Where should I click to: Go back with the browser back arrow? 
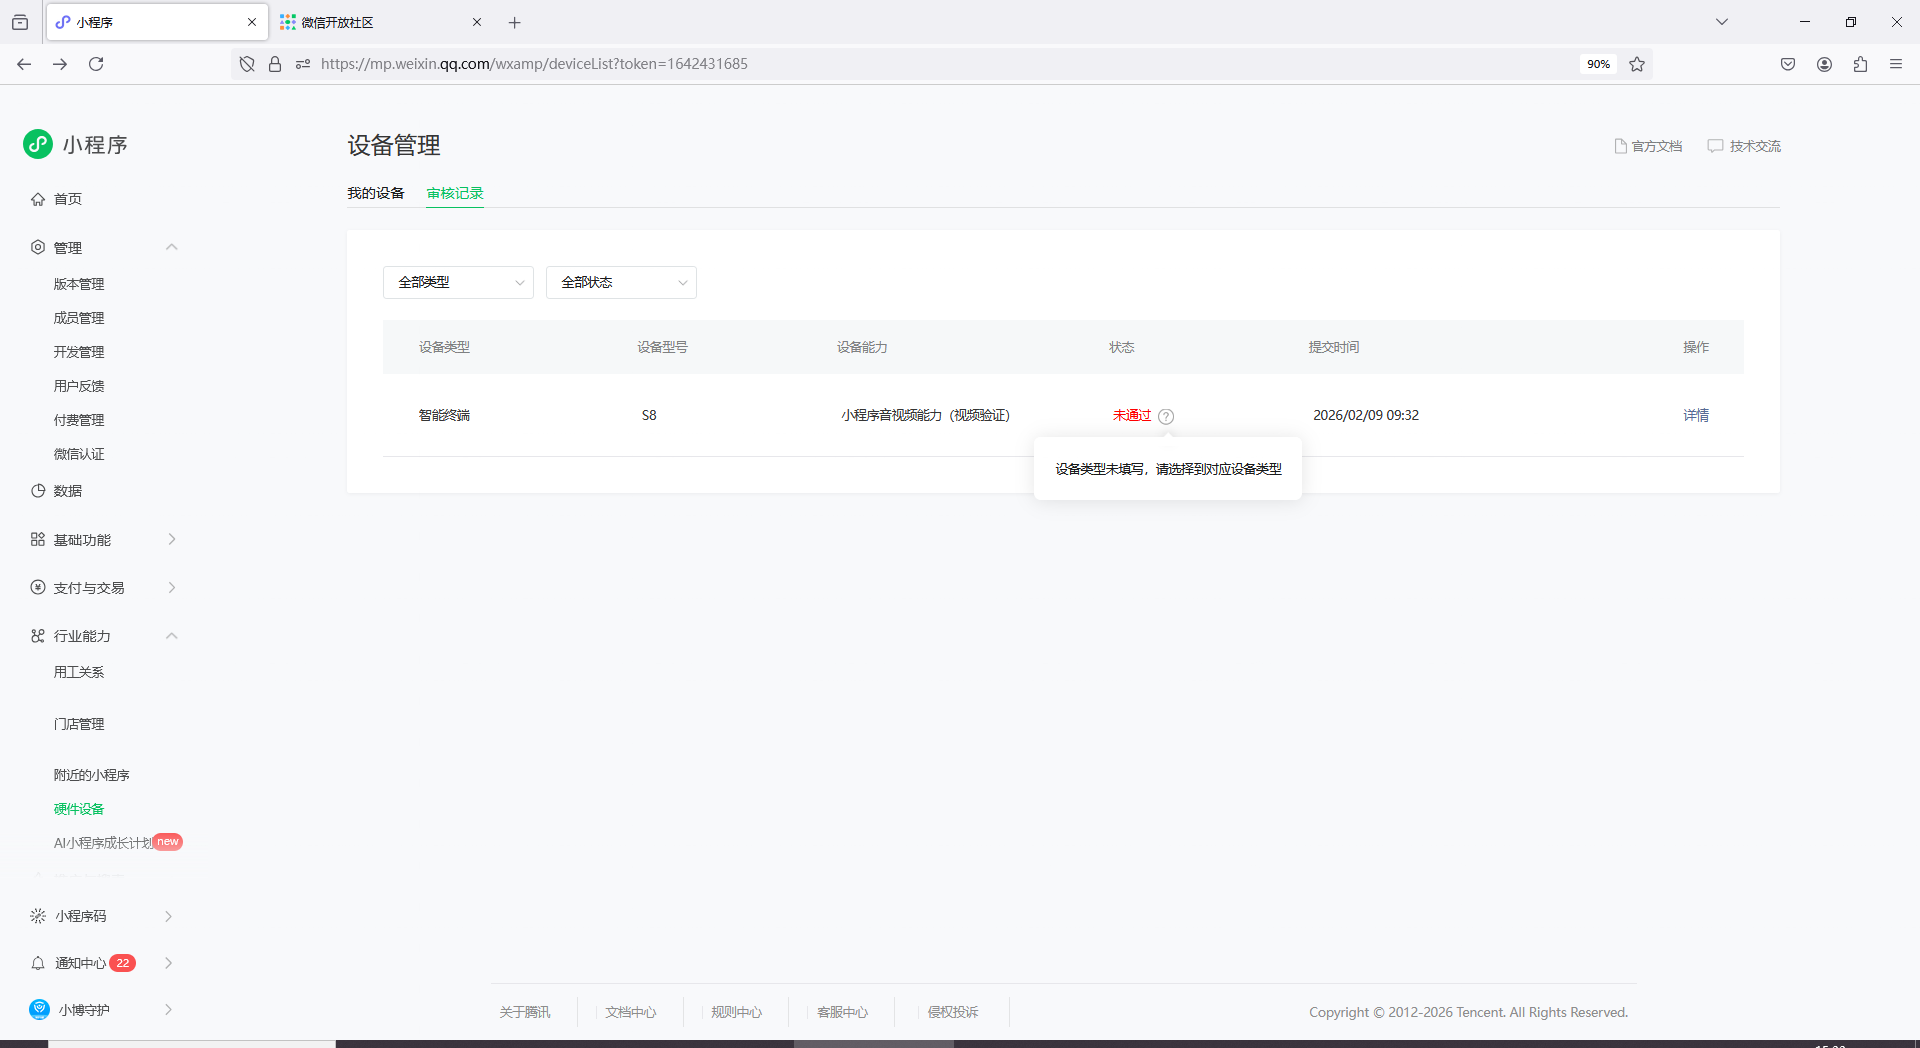coord(24,64)
